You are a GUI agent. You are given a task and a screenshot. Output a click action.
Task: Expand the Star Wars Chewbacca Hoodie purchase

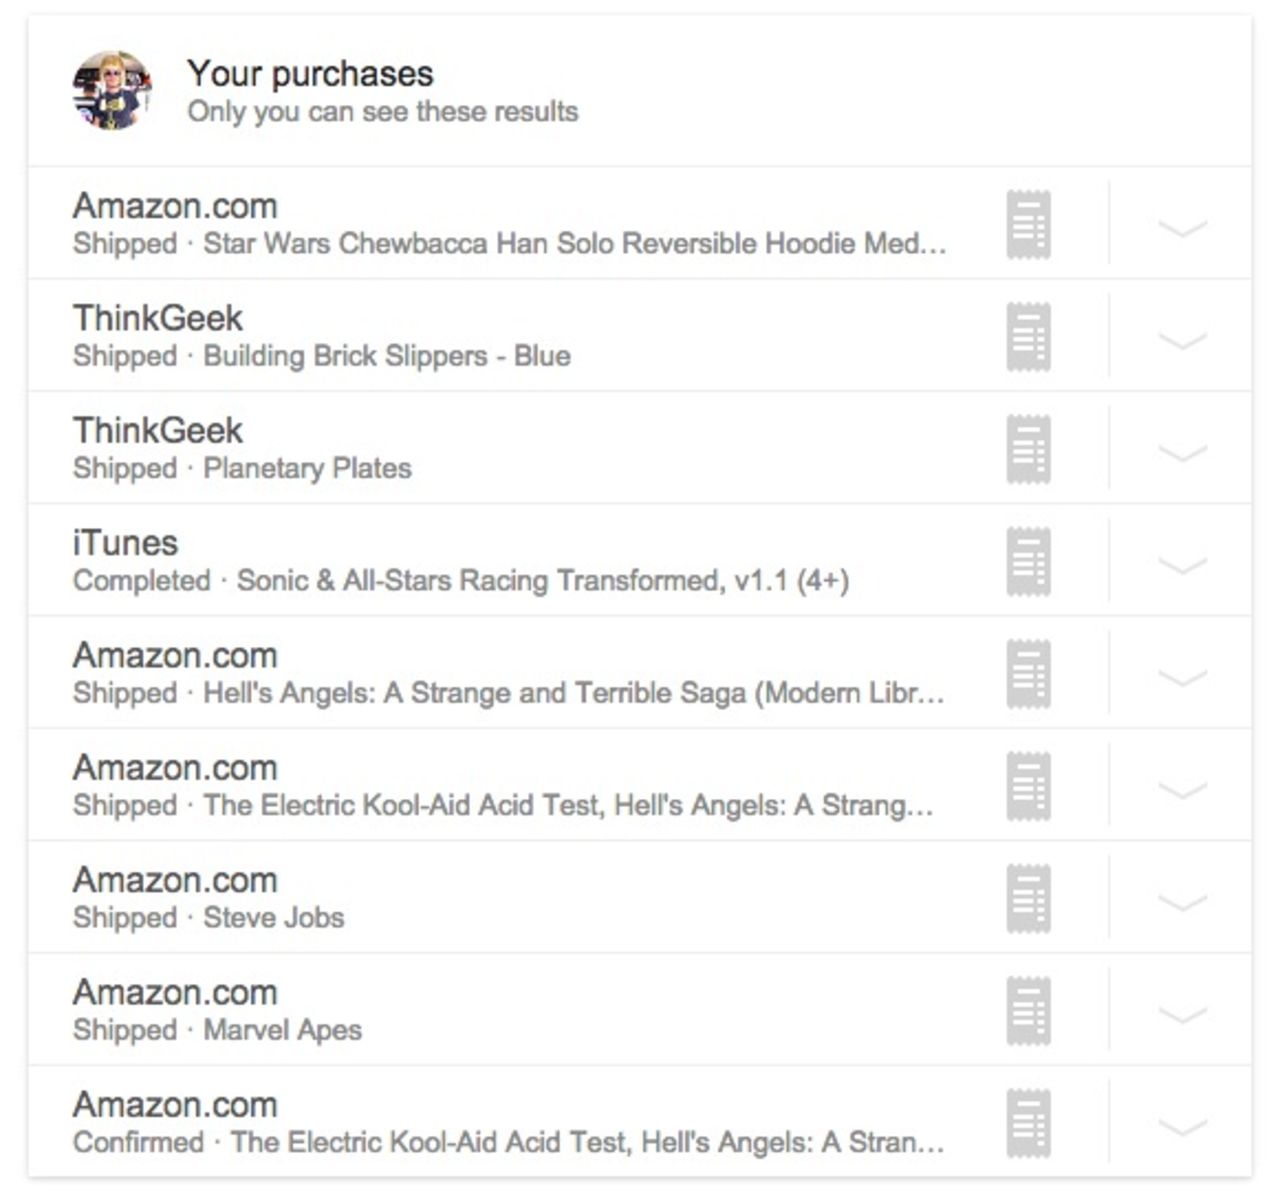tap(1182, 228)
